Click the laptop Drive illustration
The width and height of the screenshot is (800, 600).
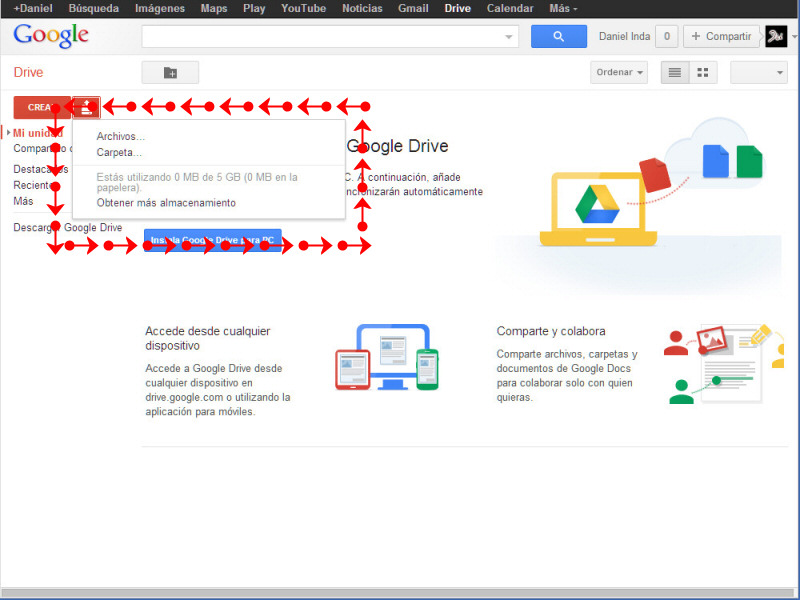click(598, 209)
